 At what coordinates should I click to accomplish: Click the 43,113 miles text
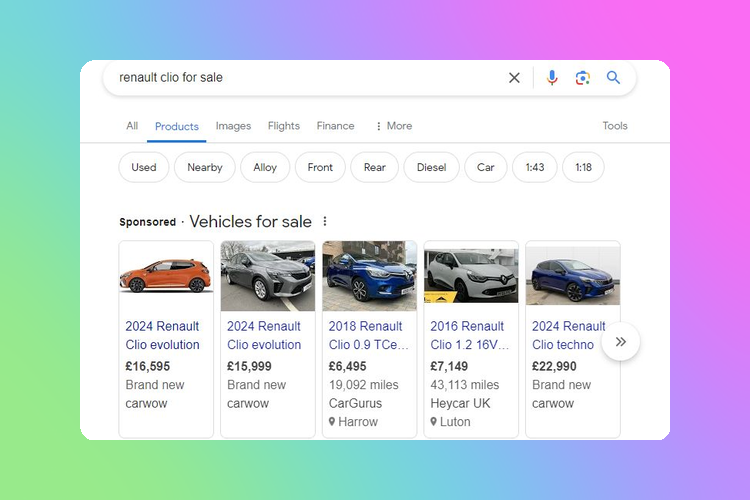[x=464, y=385]
